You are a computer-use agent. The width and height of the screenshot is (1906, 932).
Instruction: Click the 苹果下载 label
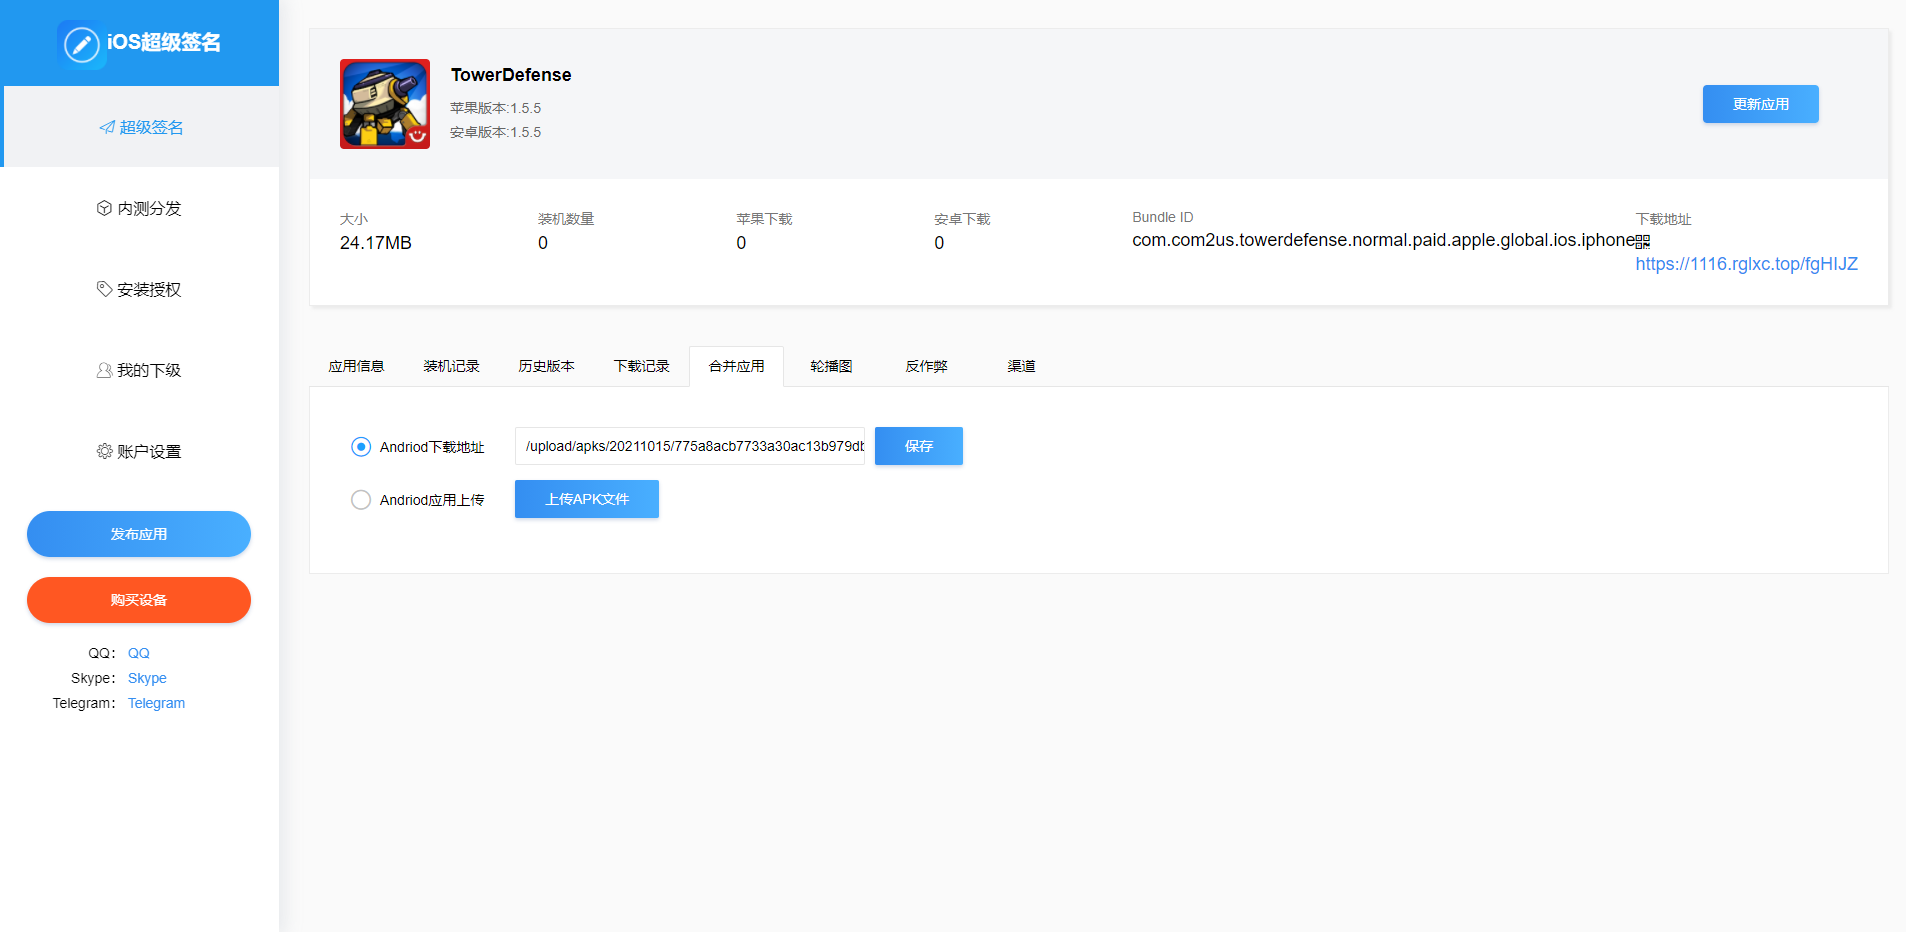[x=764, y=219]
